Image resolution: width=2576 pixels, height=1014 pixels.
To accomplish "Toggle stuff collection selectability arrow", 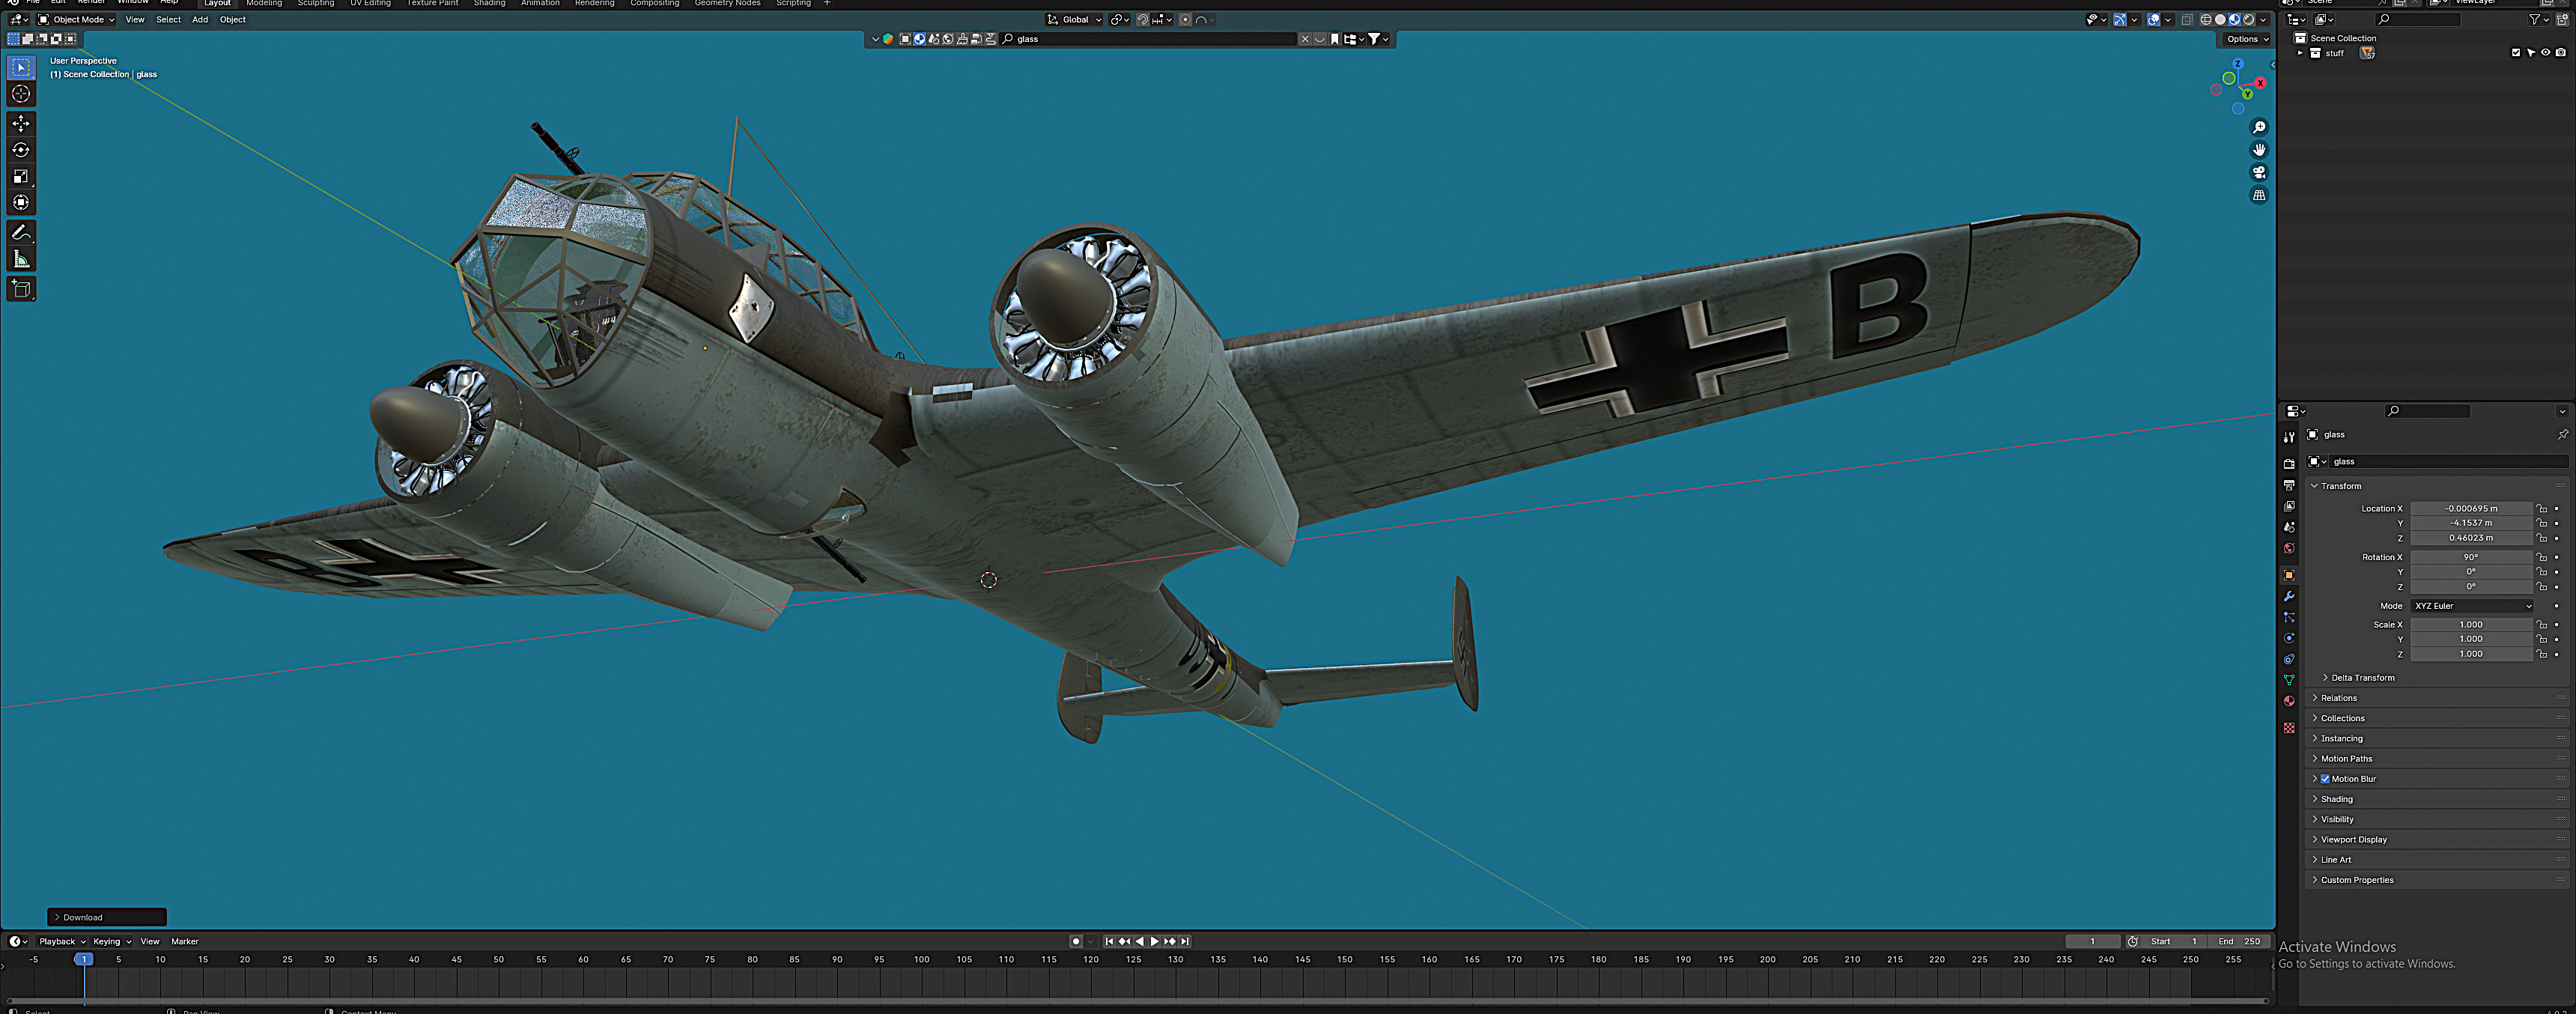I will pos(2530,53).
